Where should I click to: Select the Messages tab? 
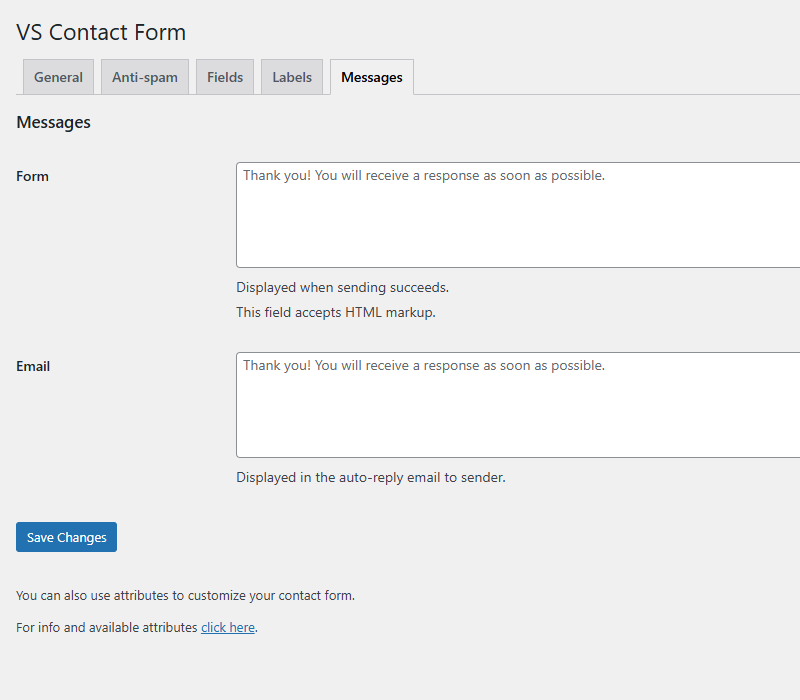pyautogui.click(x=371, y=76)
